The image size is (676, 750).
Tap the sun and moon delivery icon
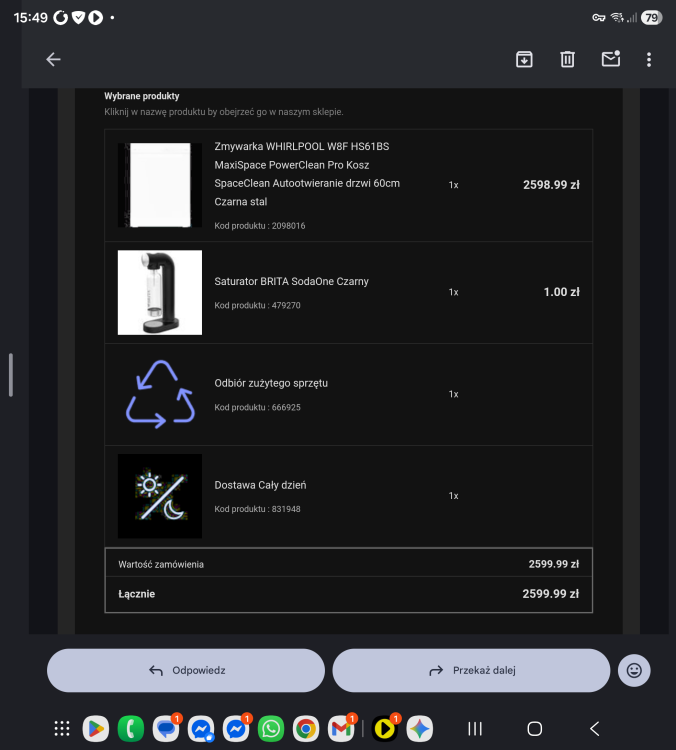click(x=160, y=496)
